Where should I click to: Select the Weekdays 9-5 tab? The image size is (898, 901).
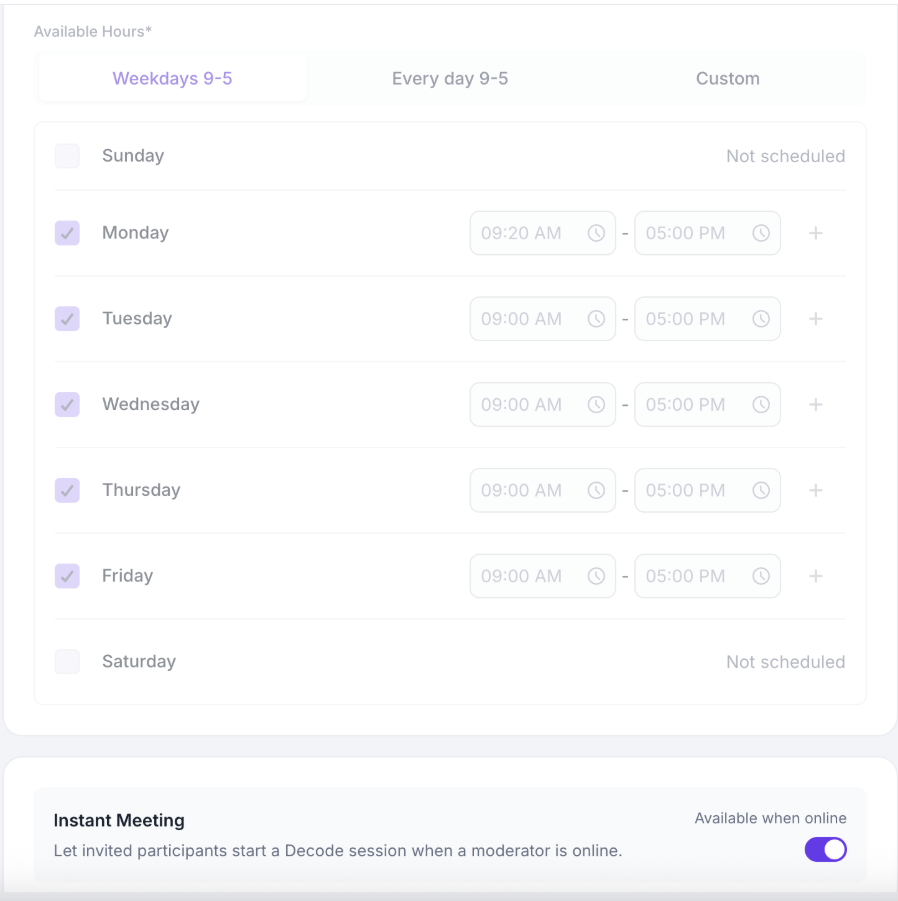[172, 78]
